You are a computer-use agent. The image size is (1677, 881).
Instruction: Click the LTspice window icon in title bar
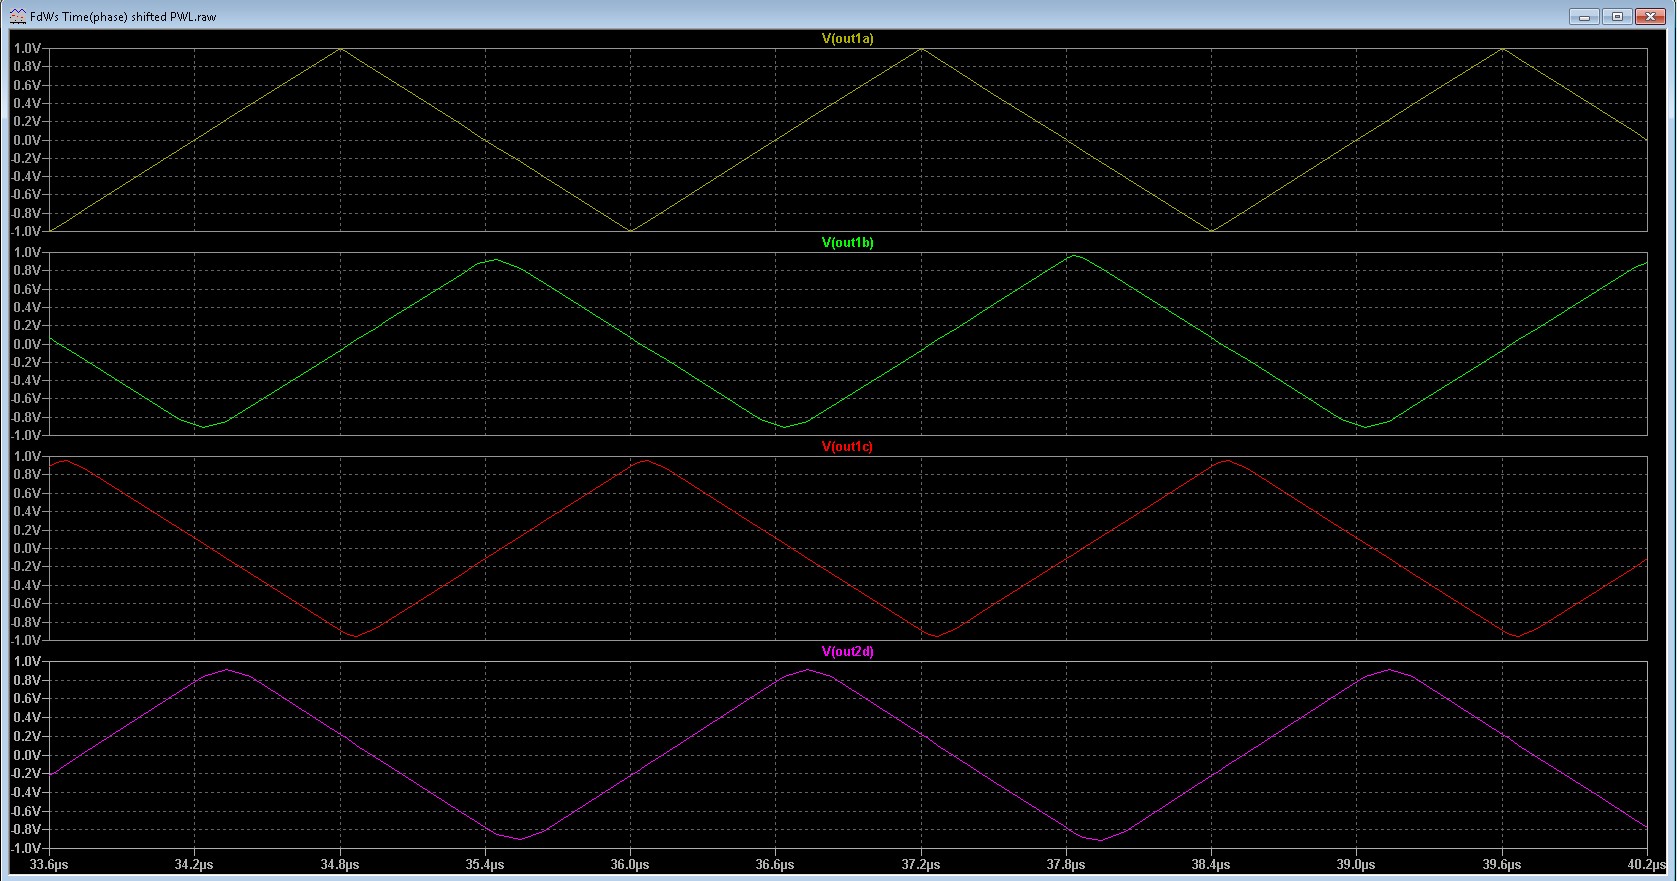pyautogui.click(x=18, y=16)
